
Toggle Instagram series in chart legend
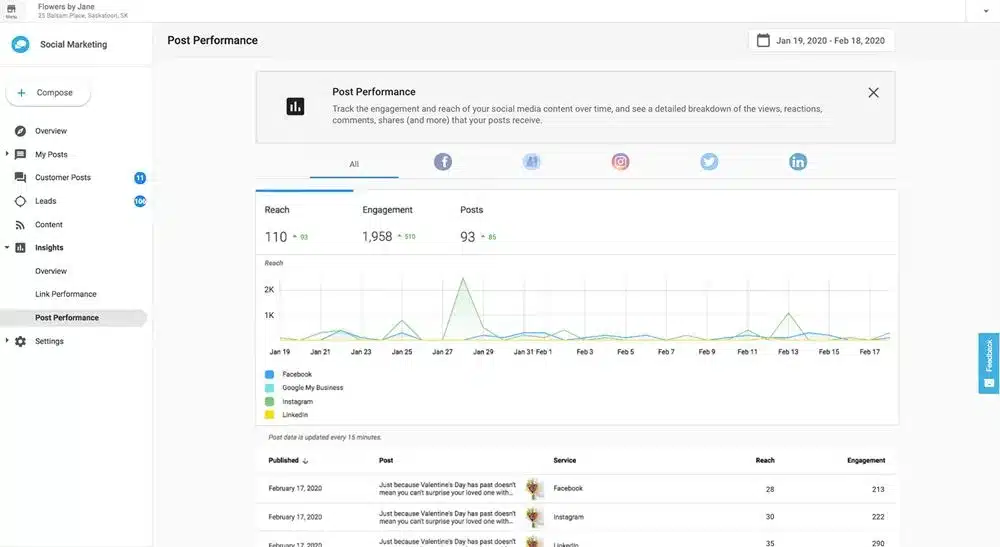[270, 401]
